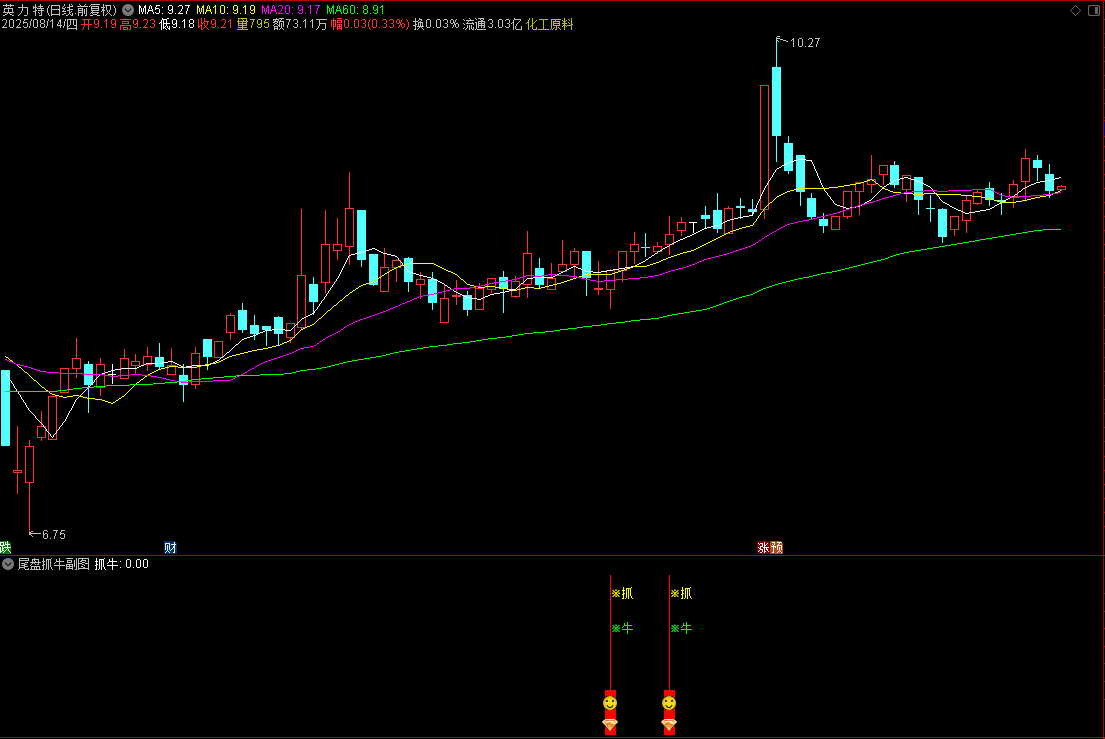Click the low price 低9.18
Image resolution: width=1105 pixels, height=739 pixels.
click(x=177, y=24)
